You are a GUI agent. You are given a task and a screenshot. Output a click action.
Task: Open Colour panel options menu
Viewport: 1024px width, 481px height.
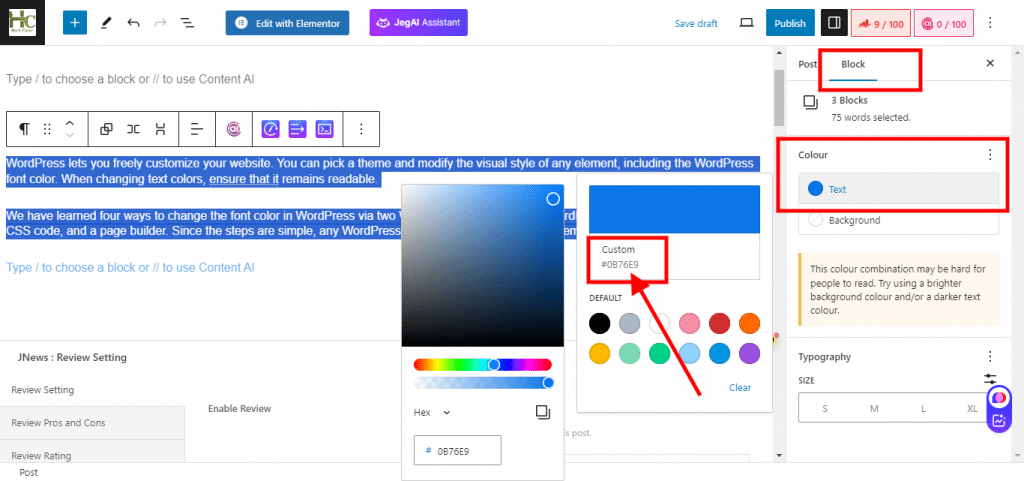(x=990, y=155)
